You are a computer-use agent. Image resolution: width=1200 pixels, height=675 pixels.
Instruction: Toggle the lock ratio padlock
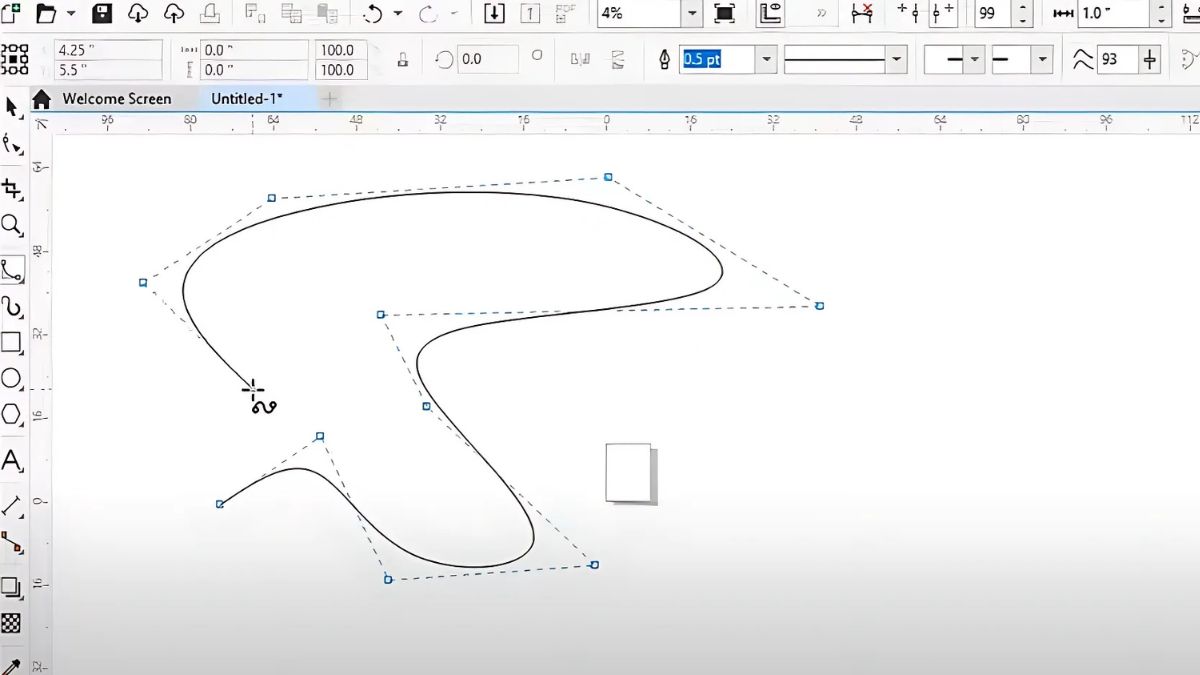[403, 59]
